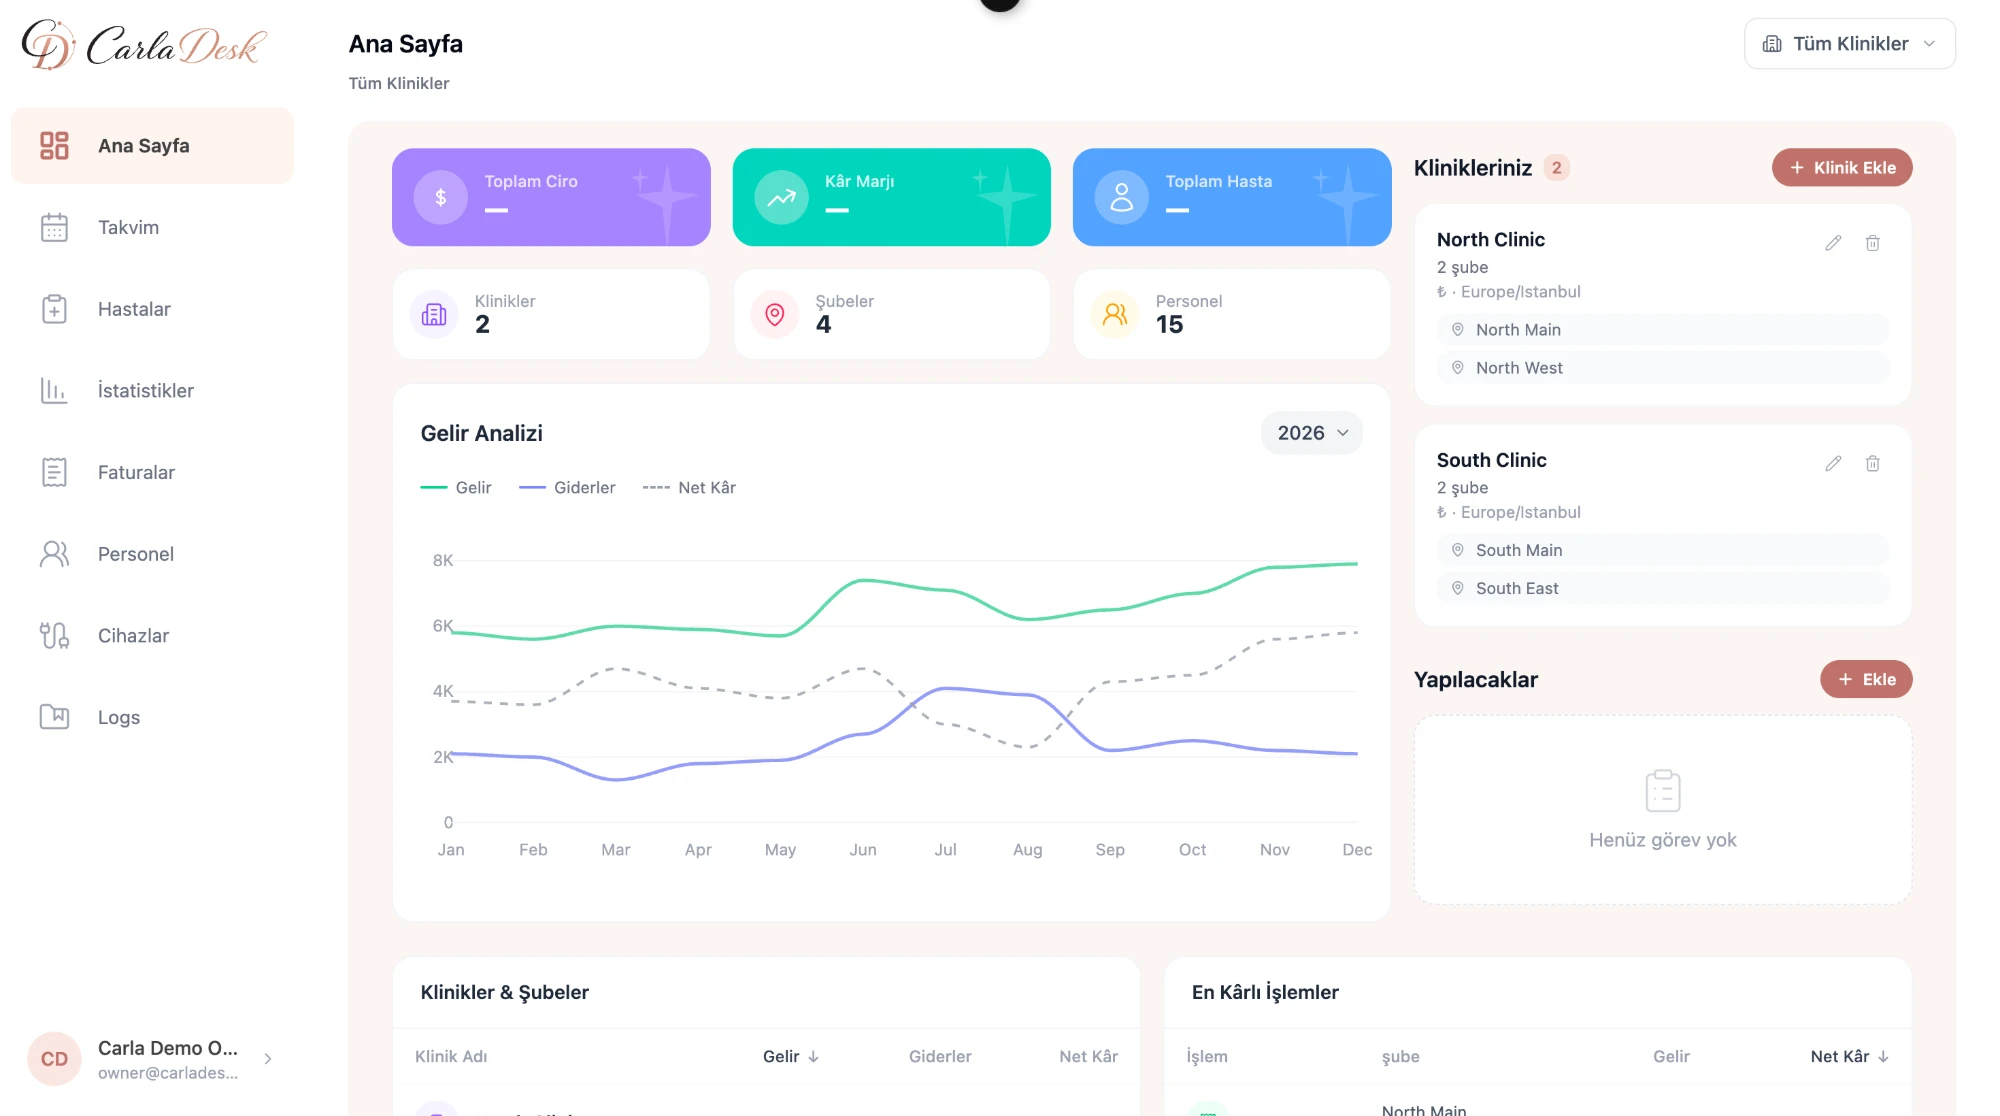Click the Şubeler location pin icon
This screenshot has height=1116, width=2000.
pyautogui.click(x=775, y=315)
